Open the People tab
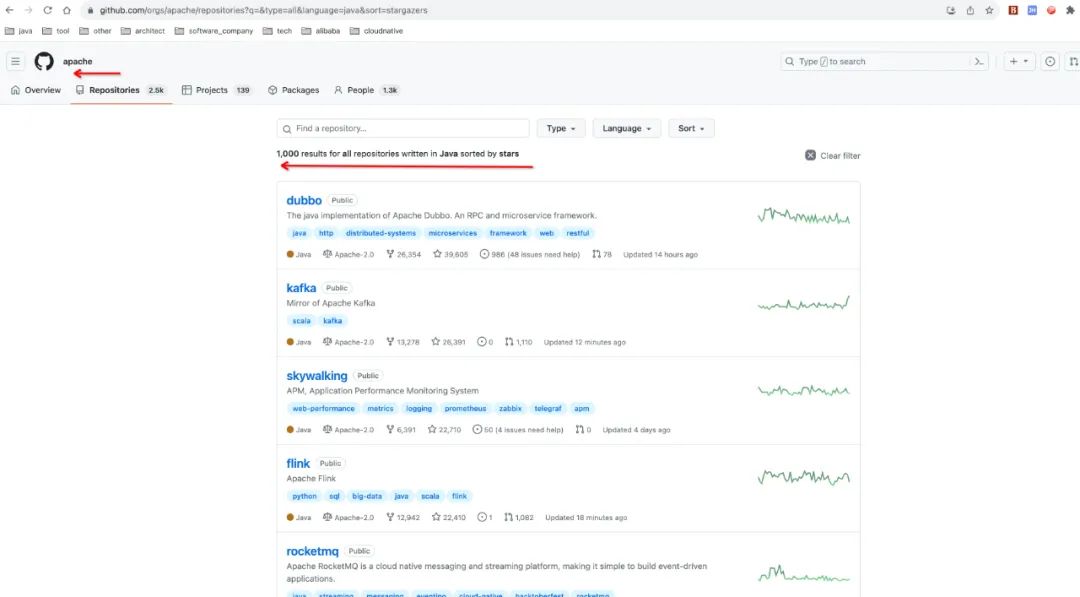Screen dimensions: 1080x597 coord(366,90)
